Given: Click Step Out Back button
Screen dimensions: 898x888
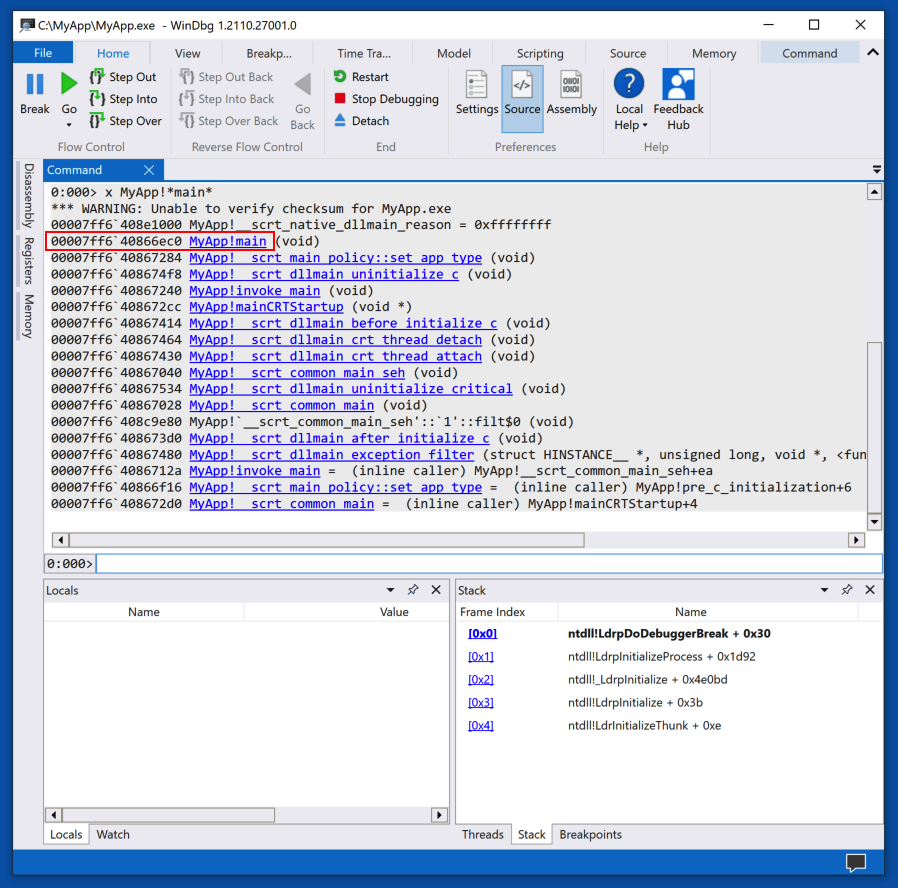Looking at the screenshot, I should tap(226, 77).
